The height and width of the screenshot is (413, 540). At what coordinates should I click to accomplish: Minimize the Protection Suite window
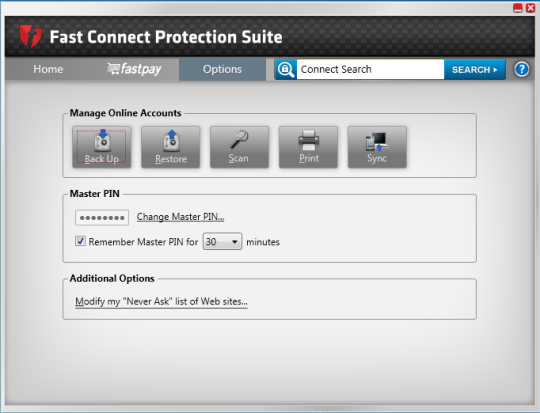(x=518, y=8)
